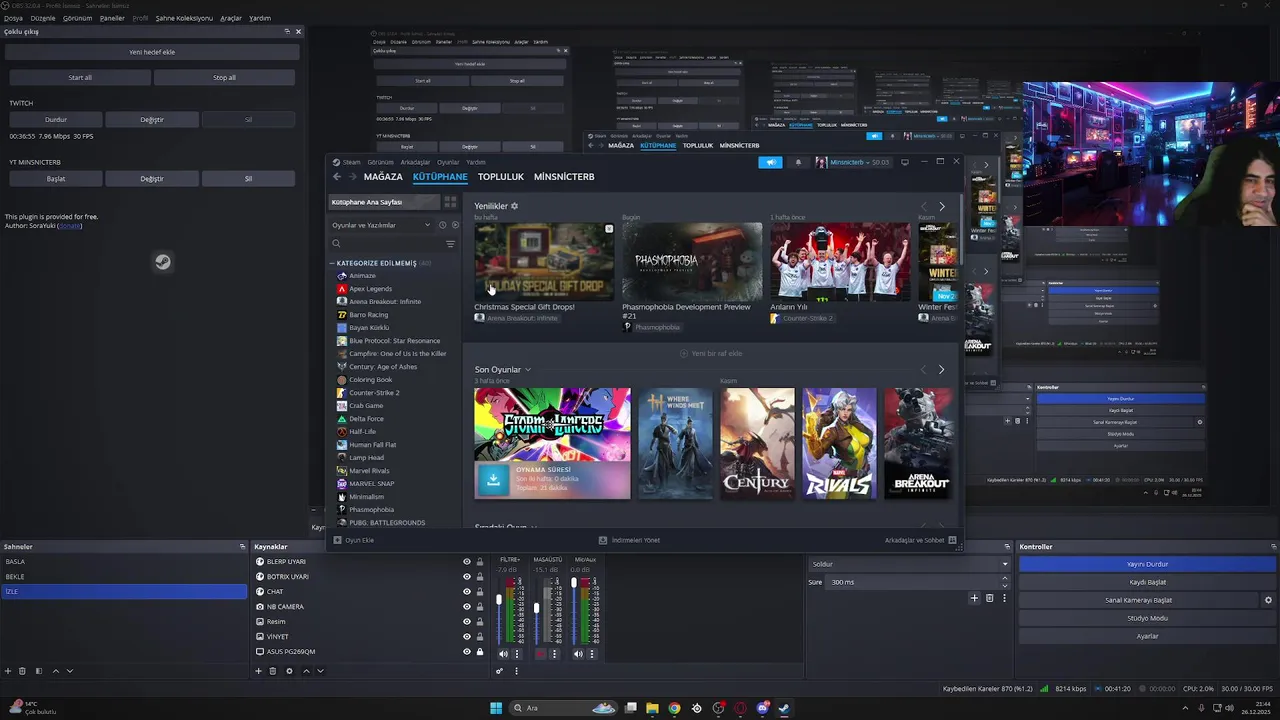Add transition with plus icon
Image resolution: width=1280 pixels, height=720 pixels.
click(974, 598)
